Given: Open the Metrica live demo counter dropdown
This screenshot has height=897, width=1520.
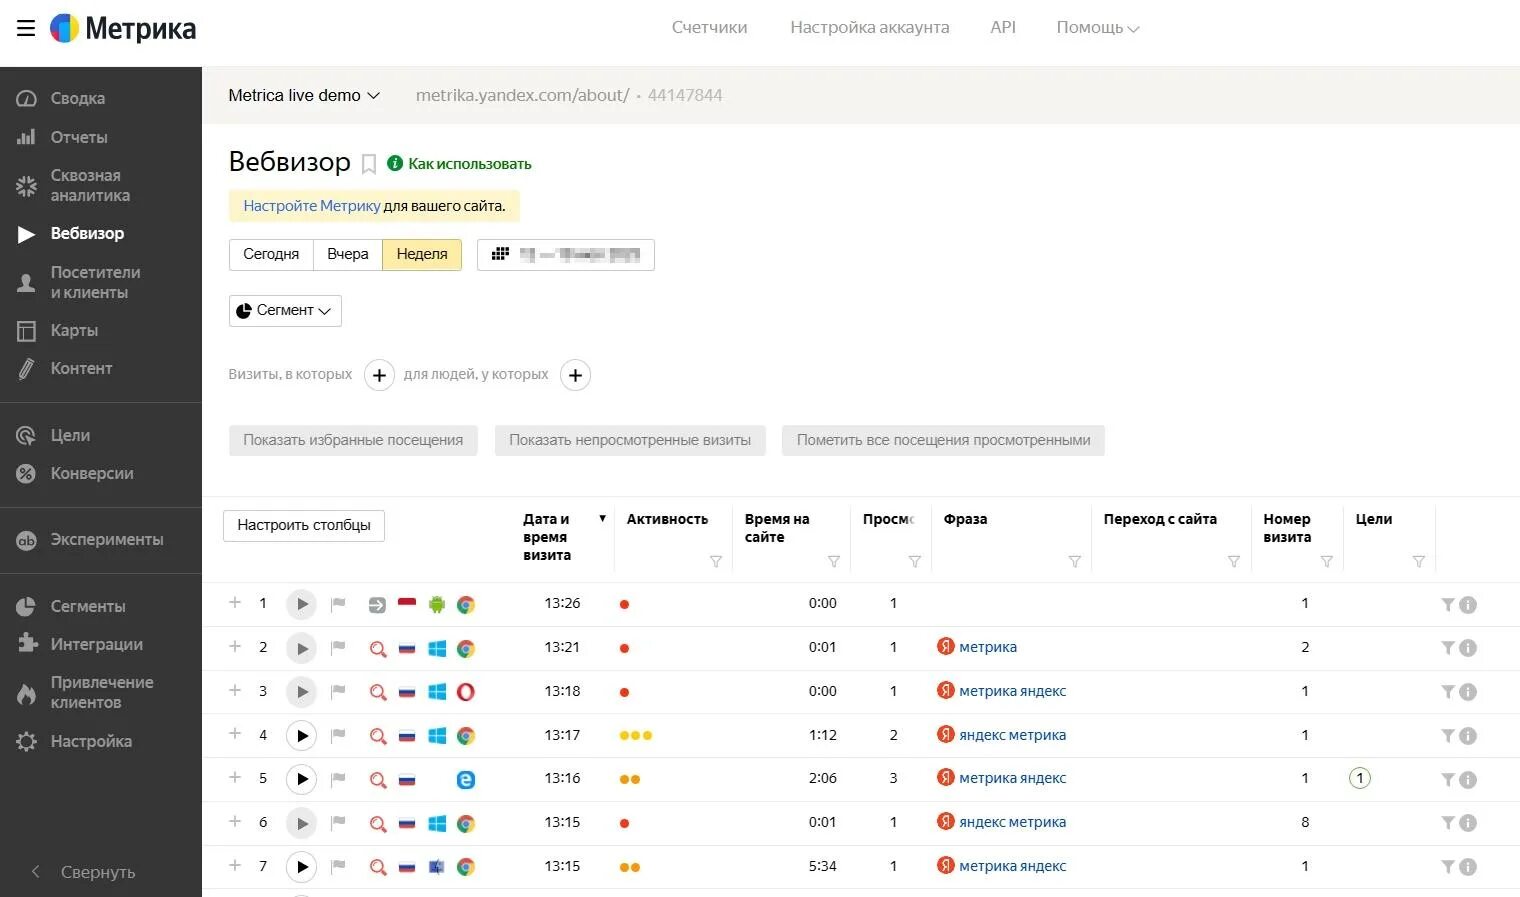Looking at the screenshot, I should click(x=304, y=96).
